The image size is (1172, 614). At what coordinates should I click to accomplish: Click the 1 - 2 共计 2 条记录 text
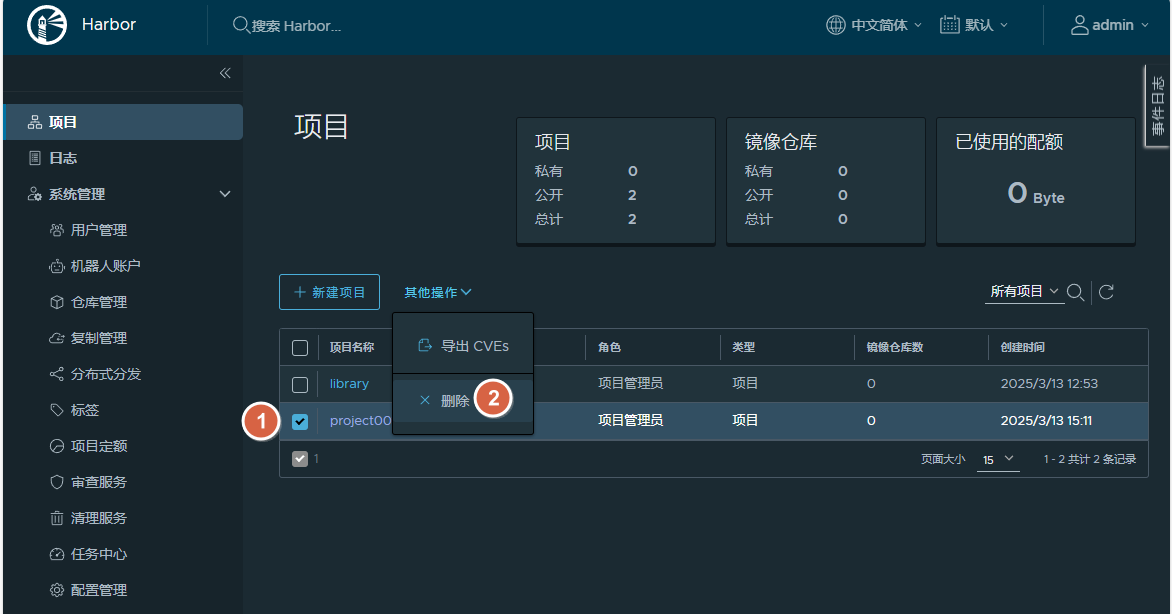[x=1090, y=459]
